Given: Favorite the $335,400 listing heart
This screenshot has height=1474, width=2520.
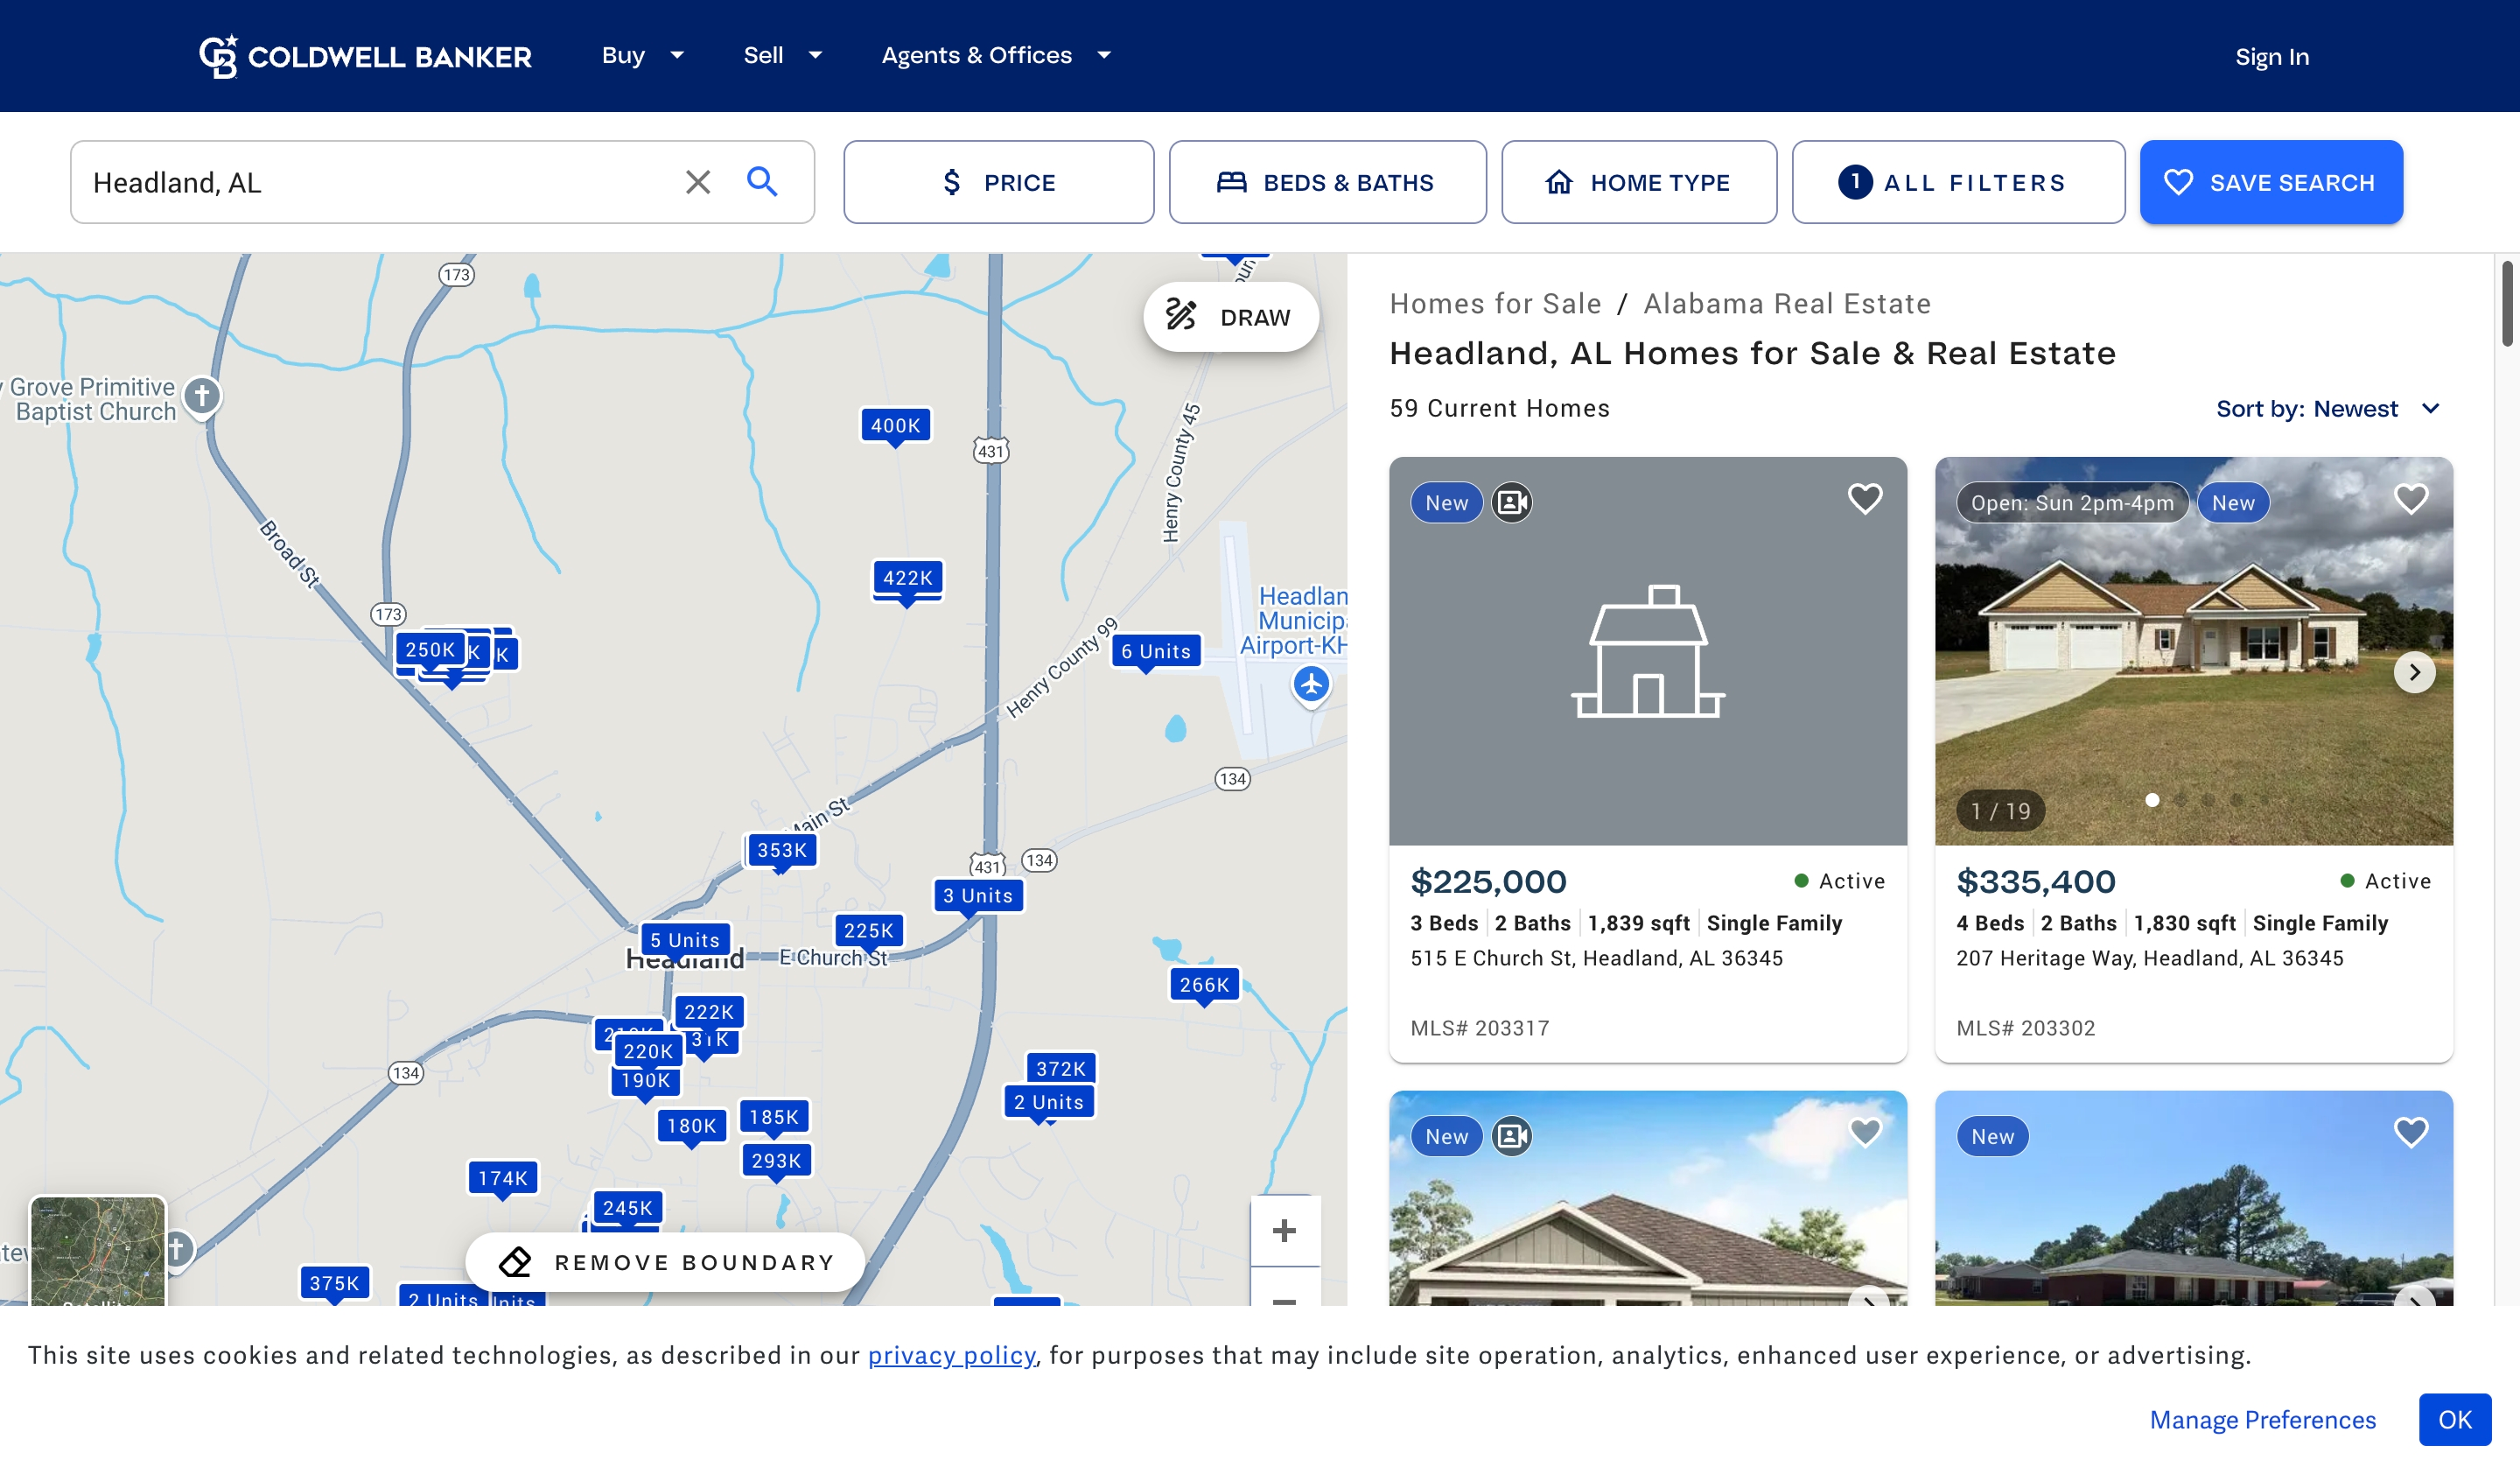Looking at the screenshot, I should (2410, 498).
